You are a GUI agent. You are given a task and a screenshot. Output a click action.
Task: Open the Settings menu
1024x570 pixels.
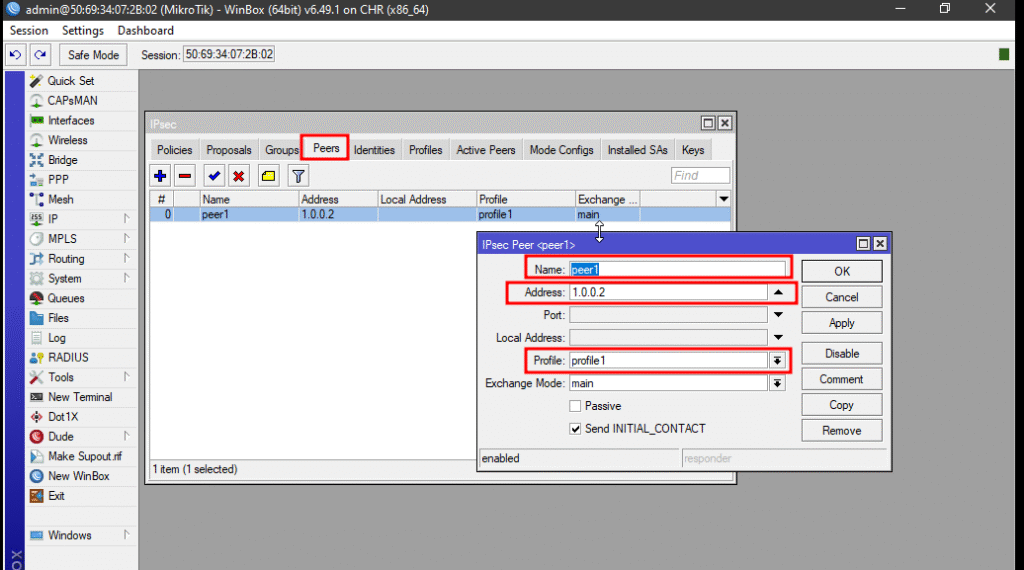83,31
